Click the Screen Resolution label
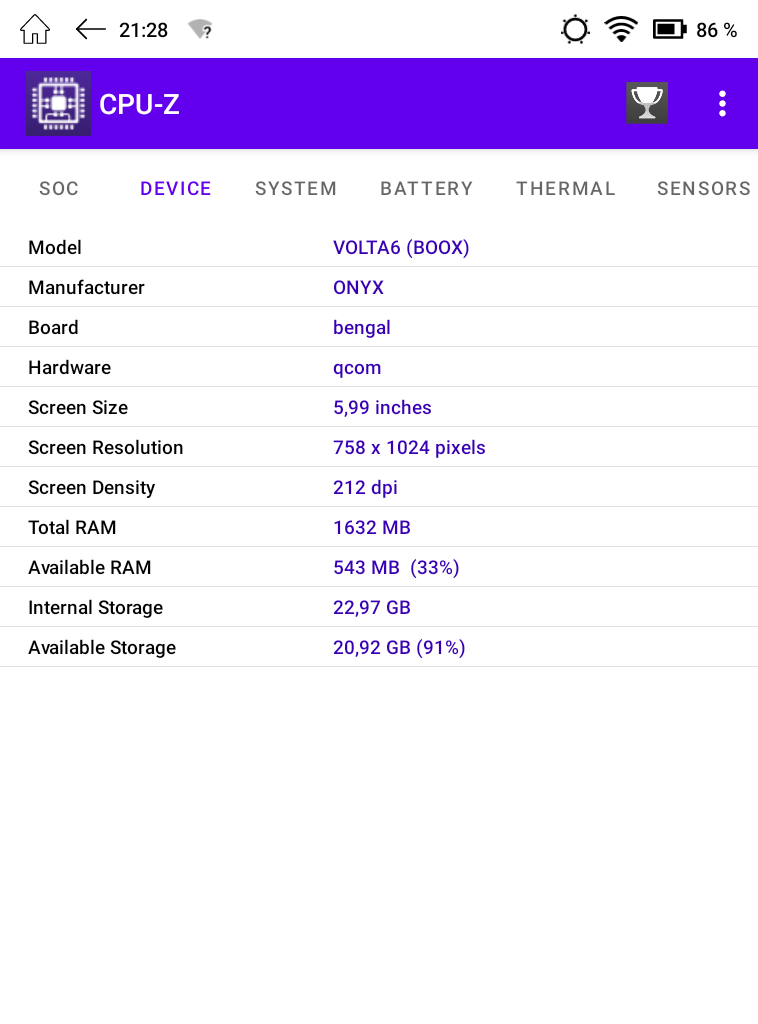The width and height of the screenshot is (758, 1024). (106, 447)
